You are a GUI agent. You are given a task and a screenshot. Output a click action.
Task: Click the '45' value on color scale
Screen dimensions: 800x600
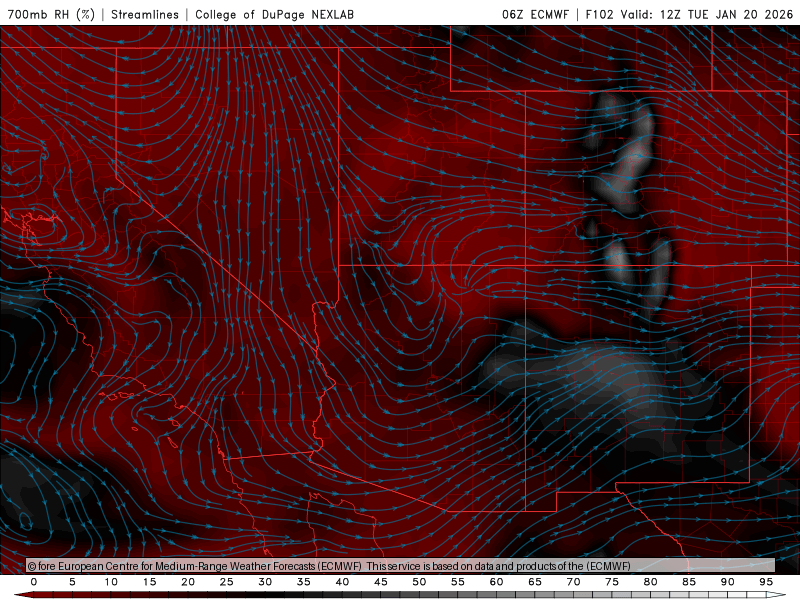pyautogui.click(x=381, y=582)
